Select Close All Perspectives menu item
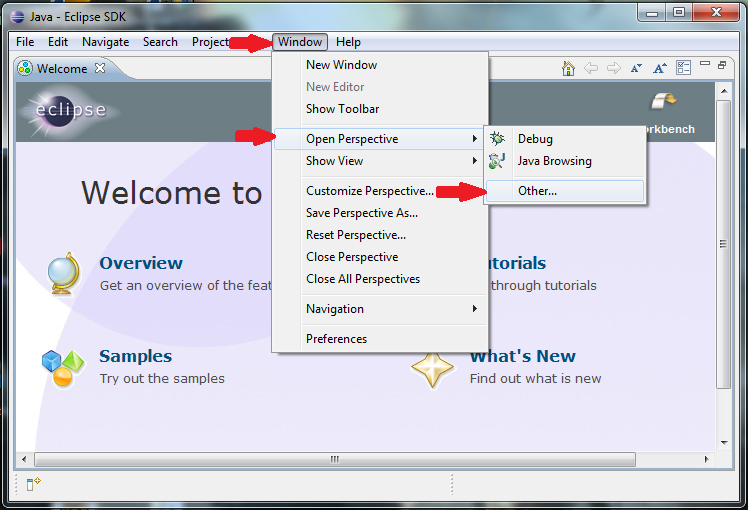 381,279
